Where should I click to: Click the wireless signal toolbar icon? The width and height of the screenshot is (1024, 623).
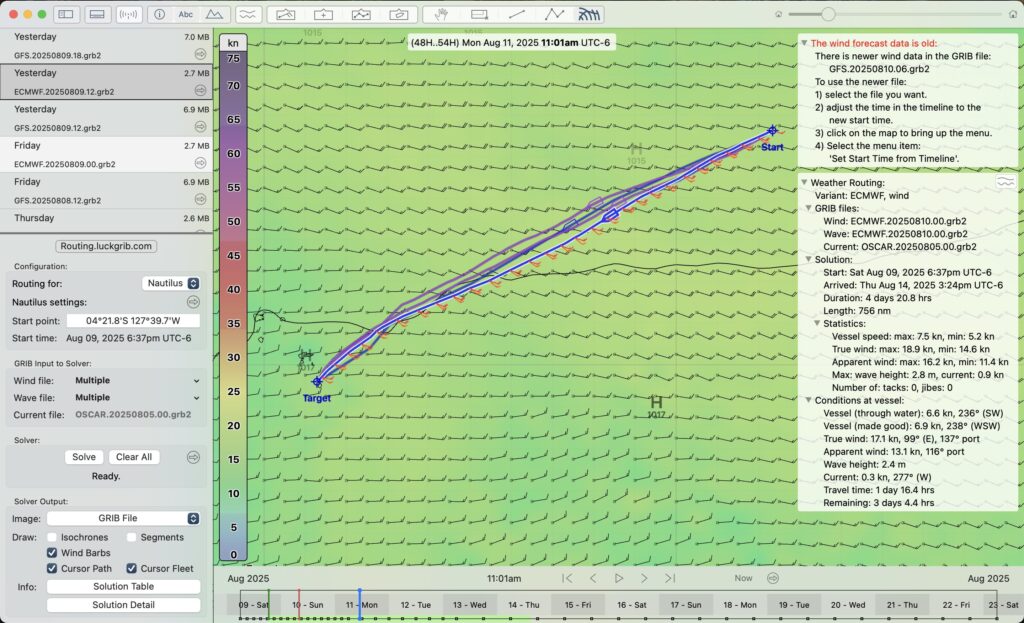[x=128, y=15]
